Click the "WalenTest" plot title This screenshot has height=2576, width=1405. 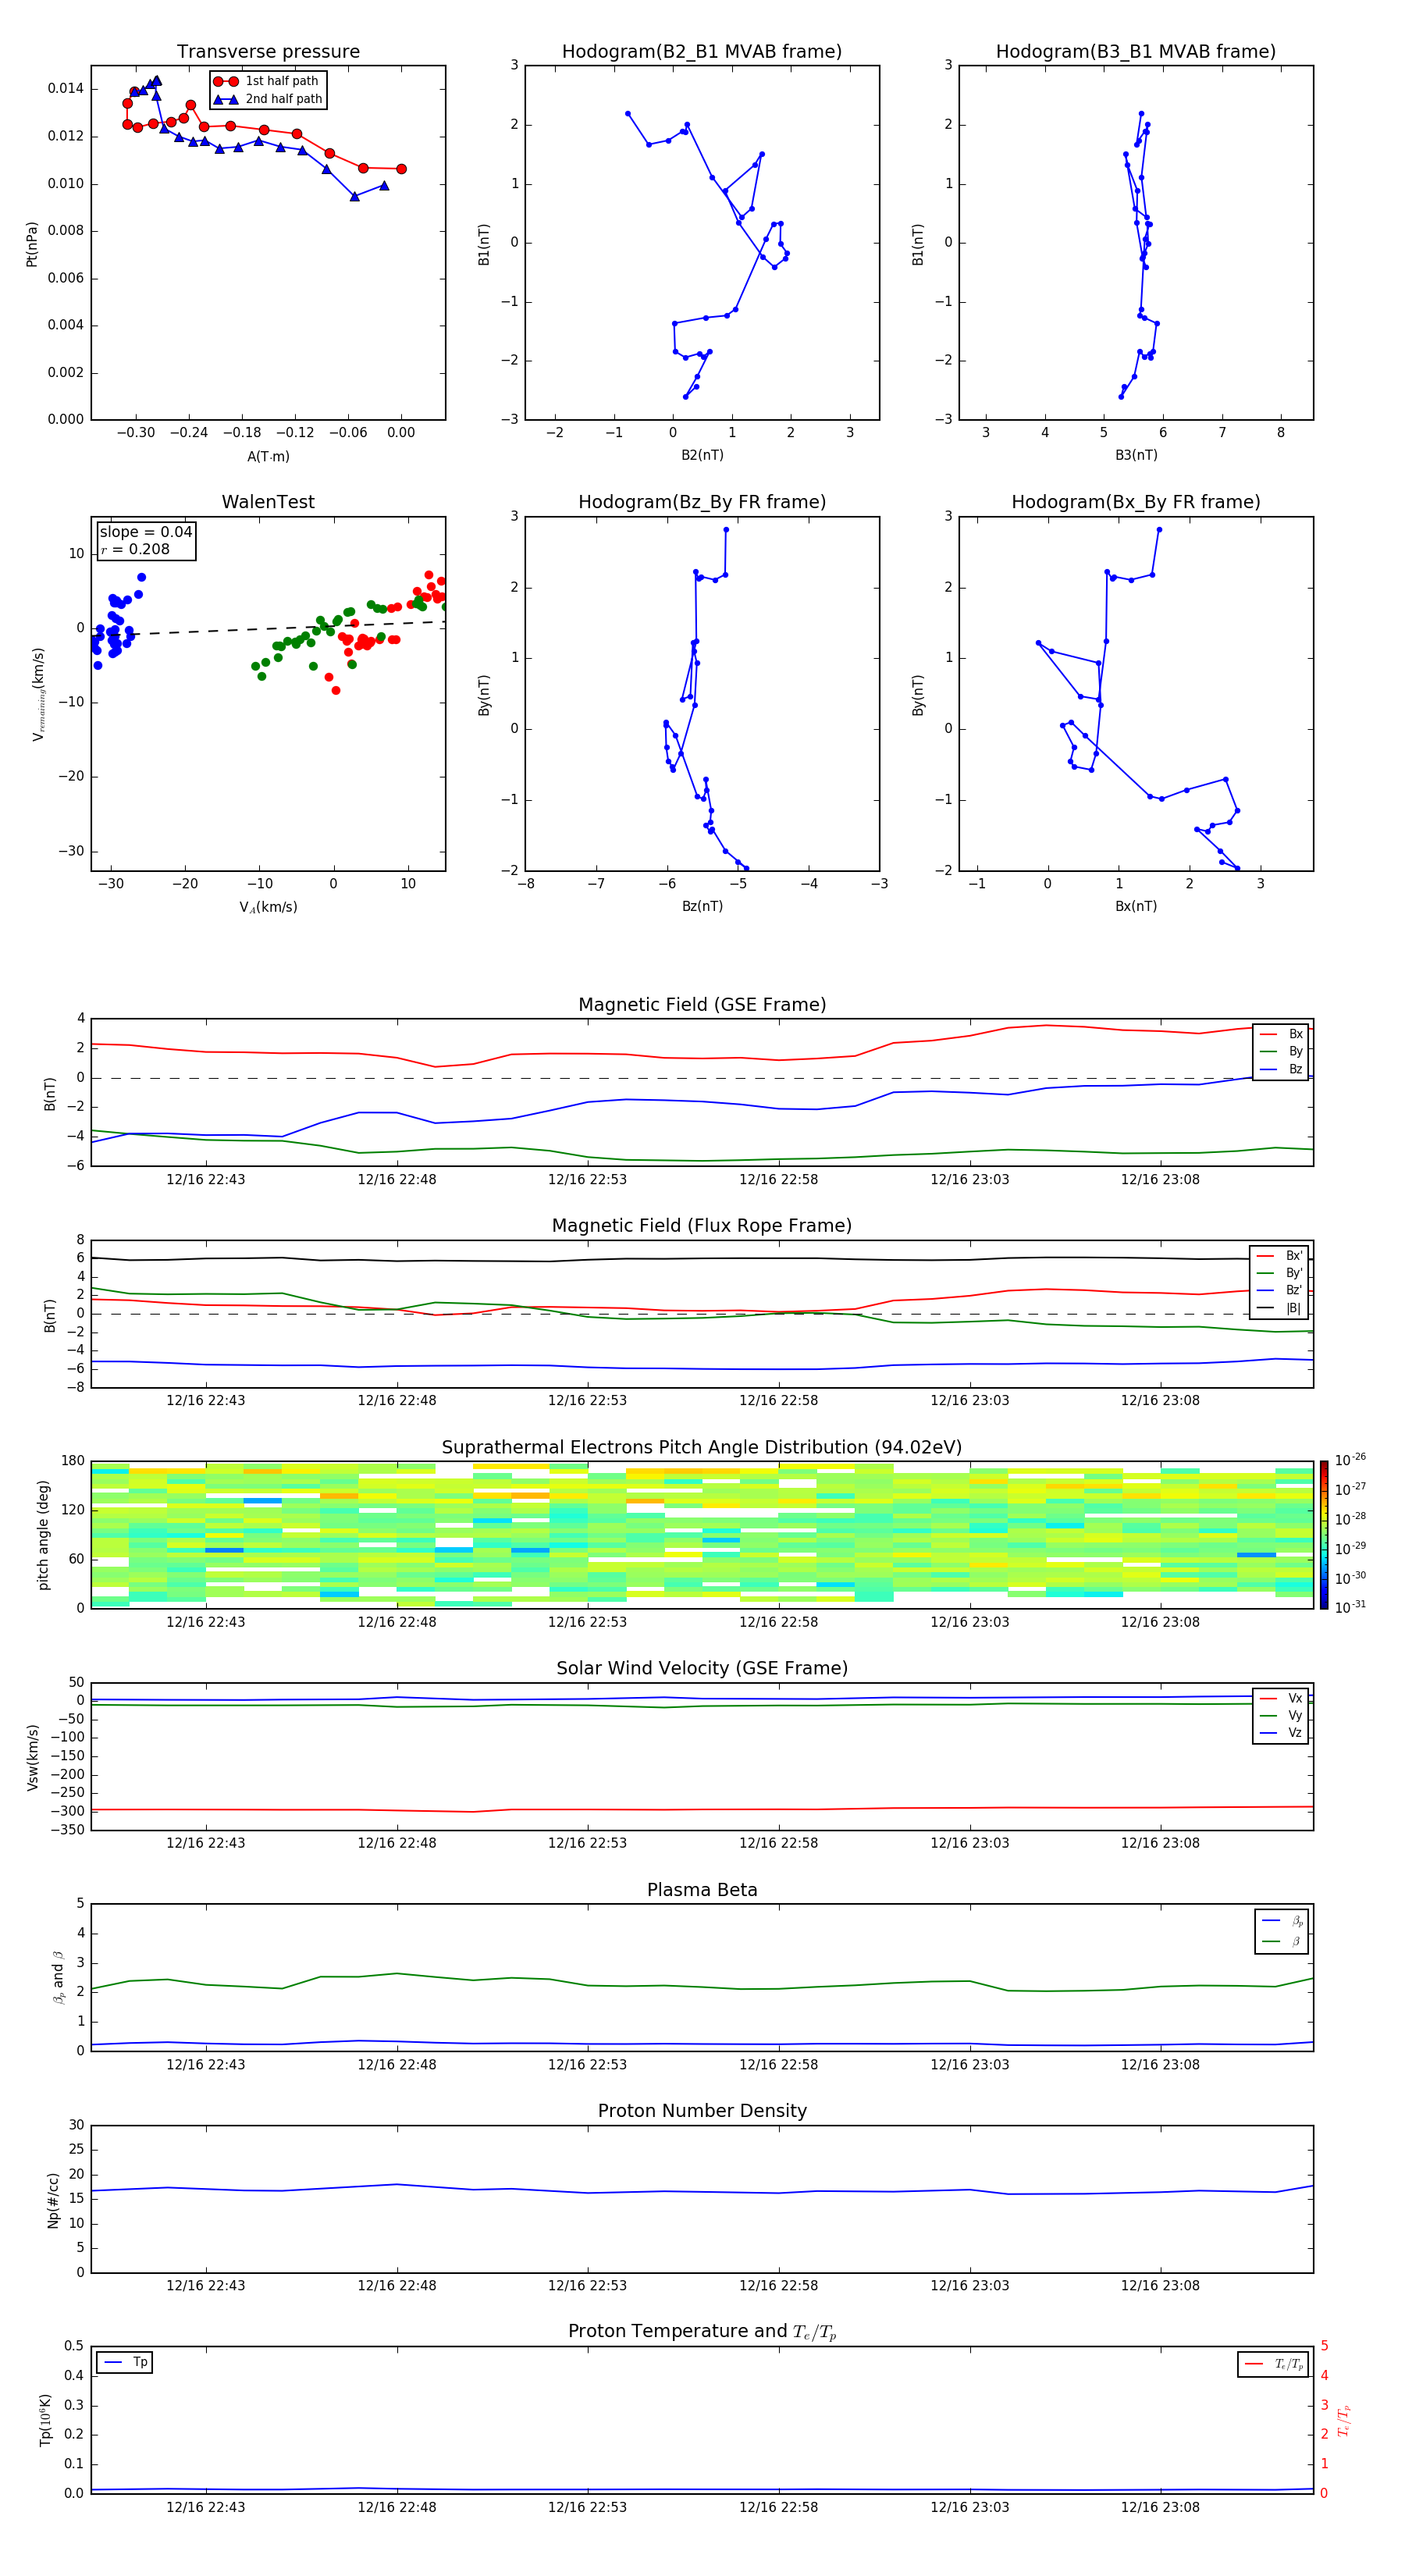point(268,502)
